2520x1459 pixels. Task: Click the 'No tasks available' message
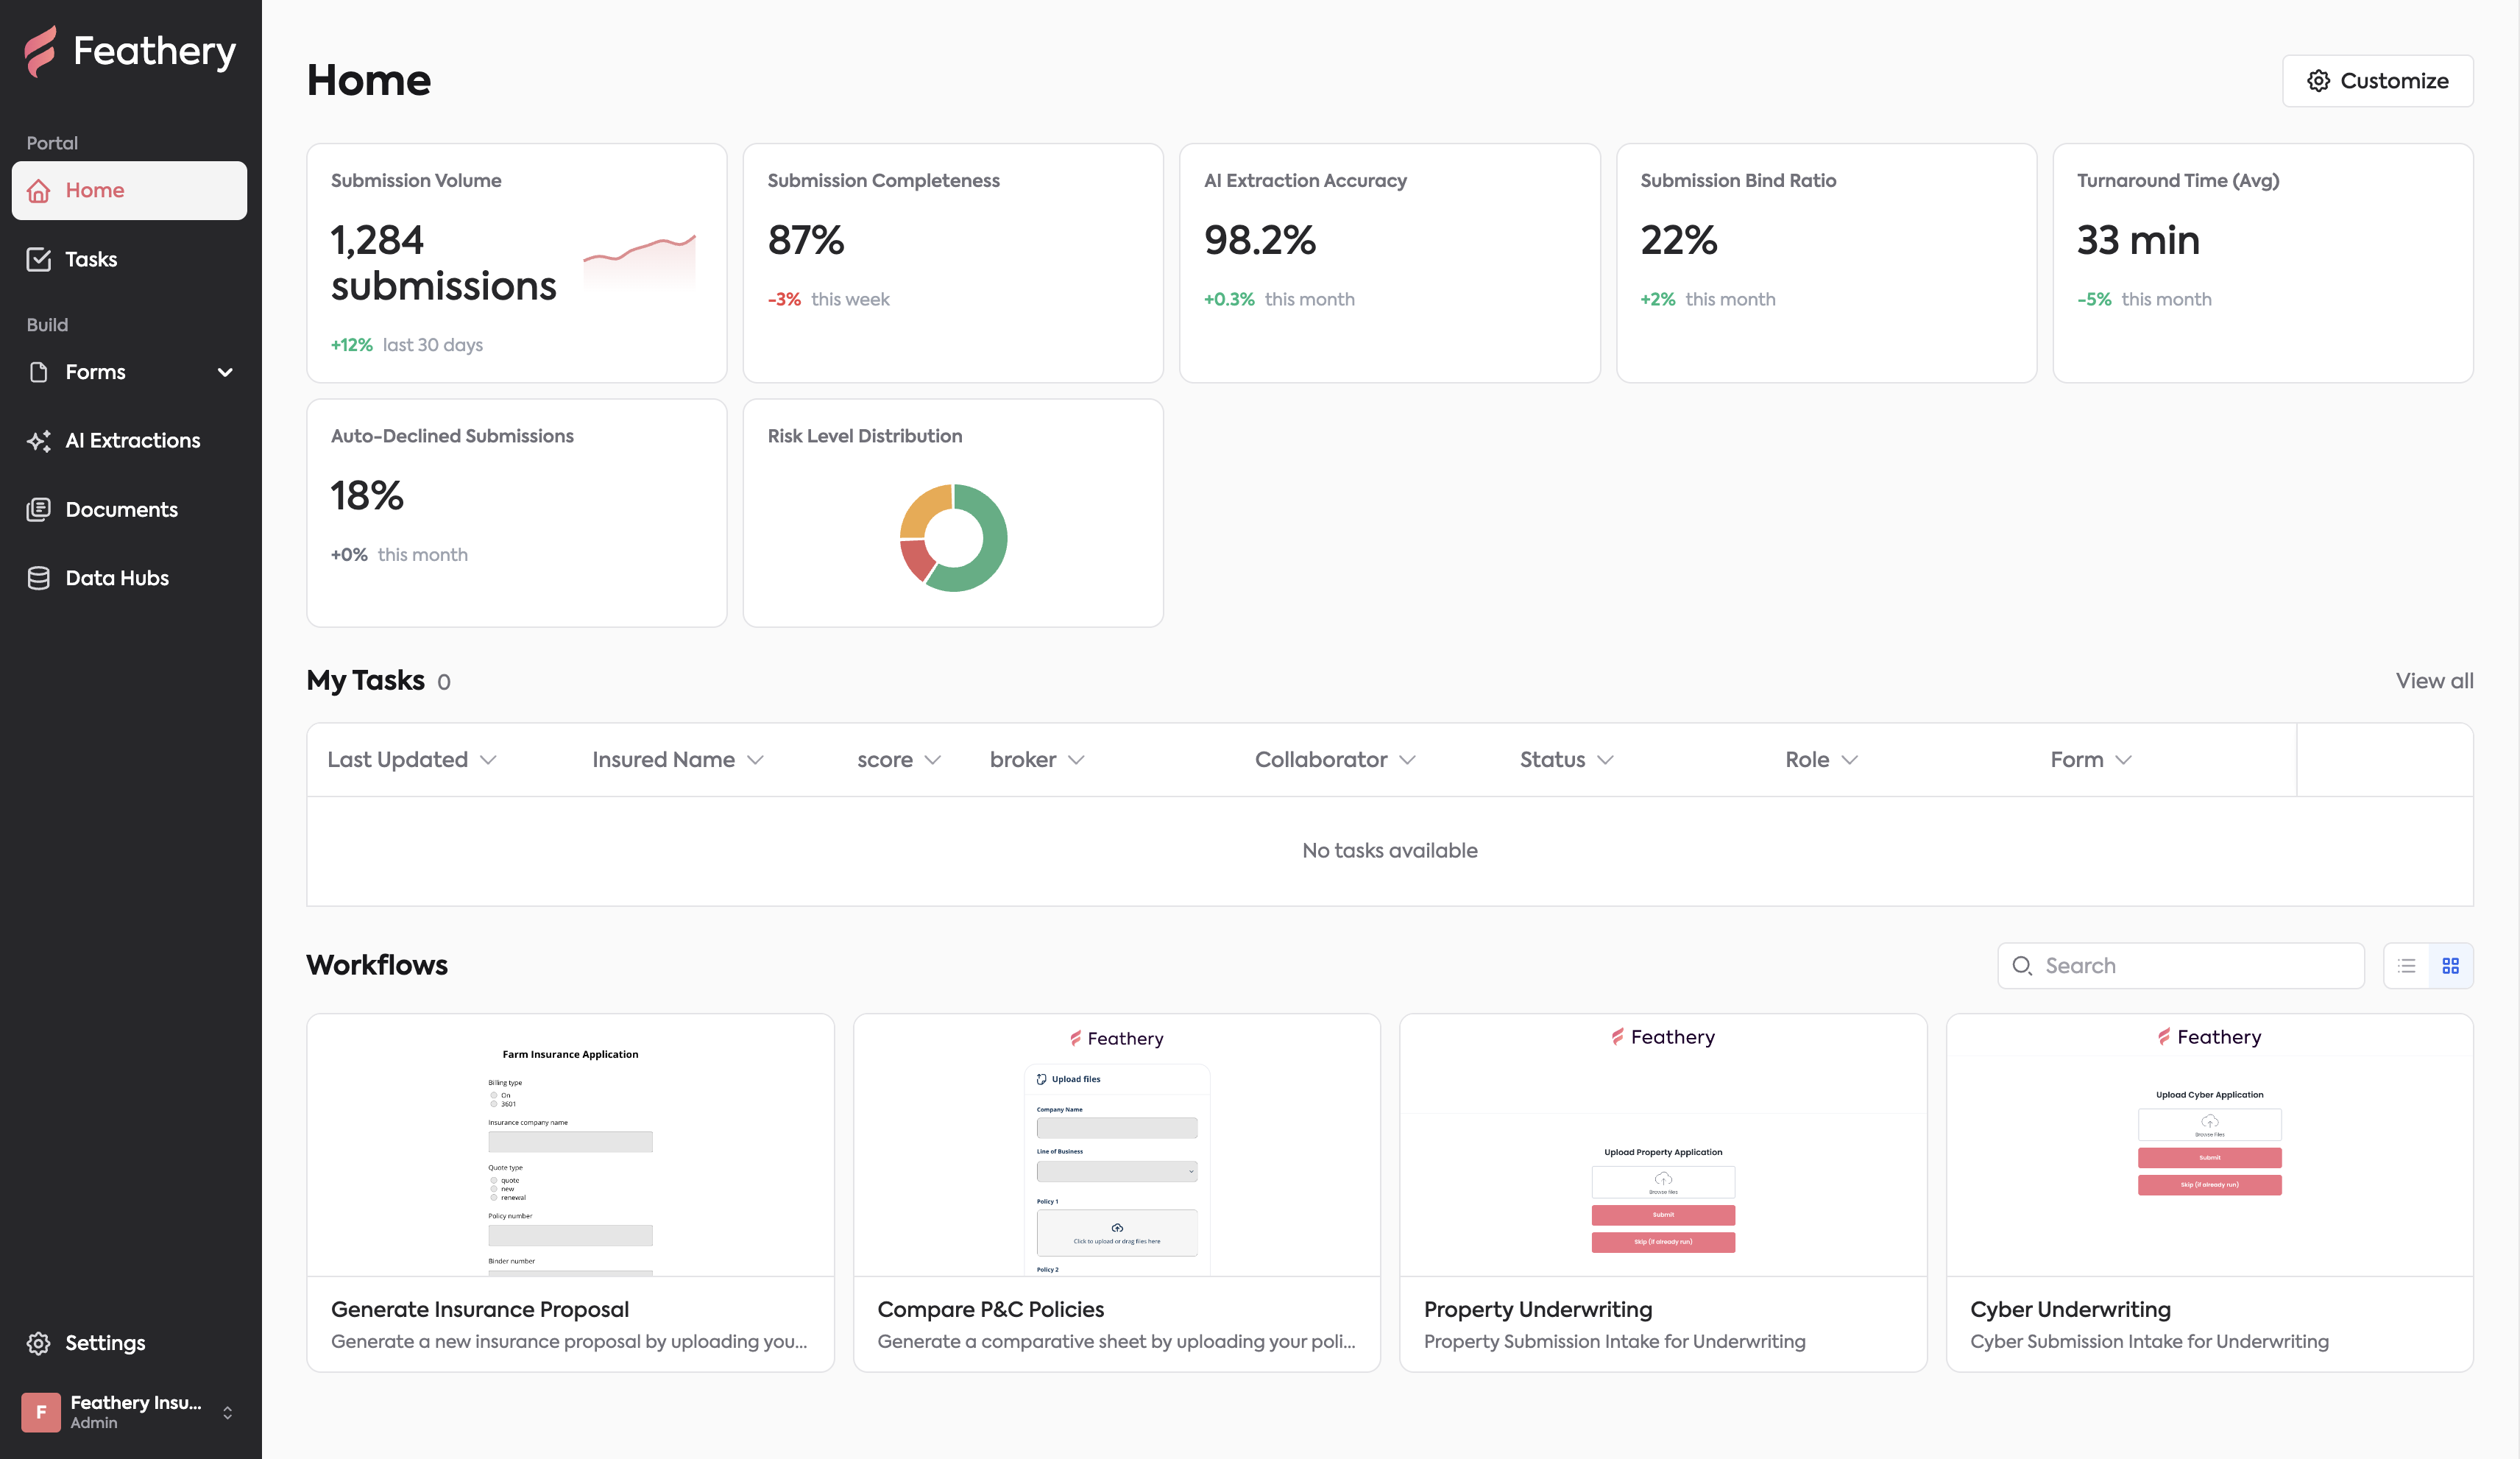click(1389, 851)
